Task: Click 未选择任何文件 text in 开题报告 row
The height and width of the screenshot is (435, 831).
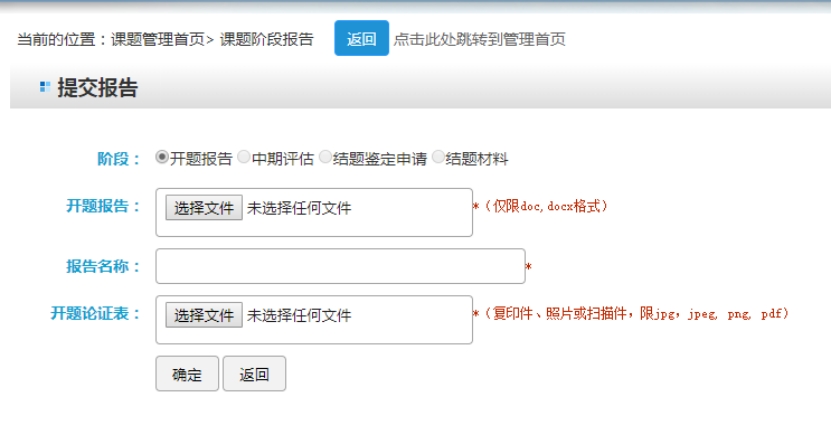Action: pyautogui.click(x=299, y=208)
